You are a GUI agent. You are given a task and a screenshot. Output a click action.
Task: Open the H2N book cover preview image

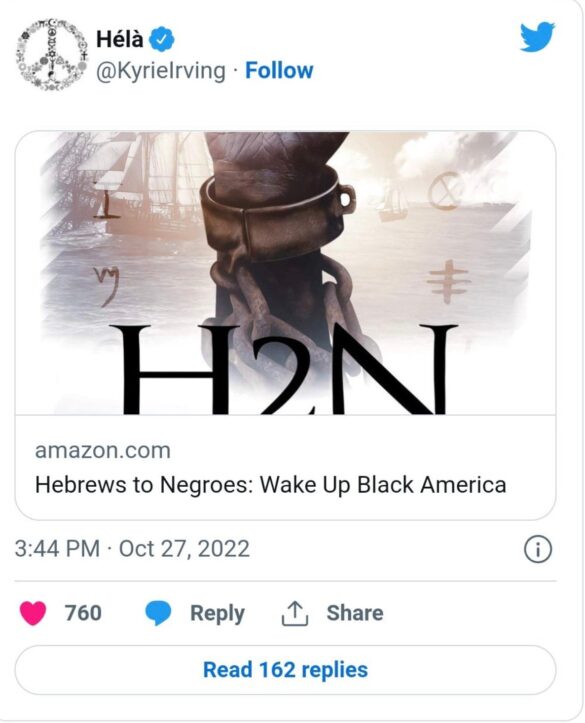click(x=285, y=273)
